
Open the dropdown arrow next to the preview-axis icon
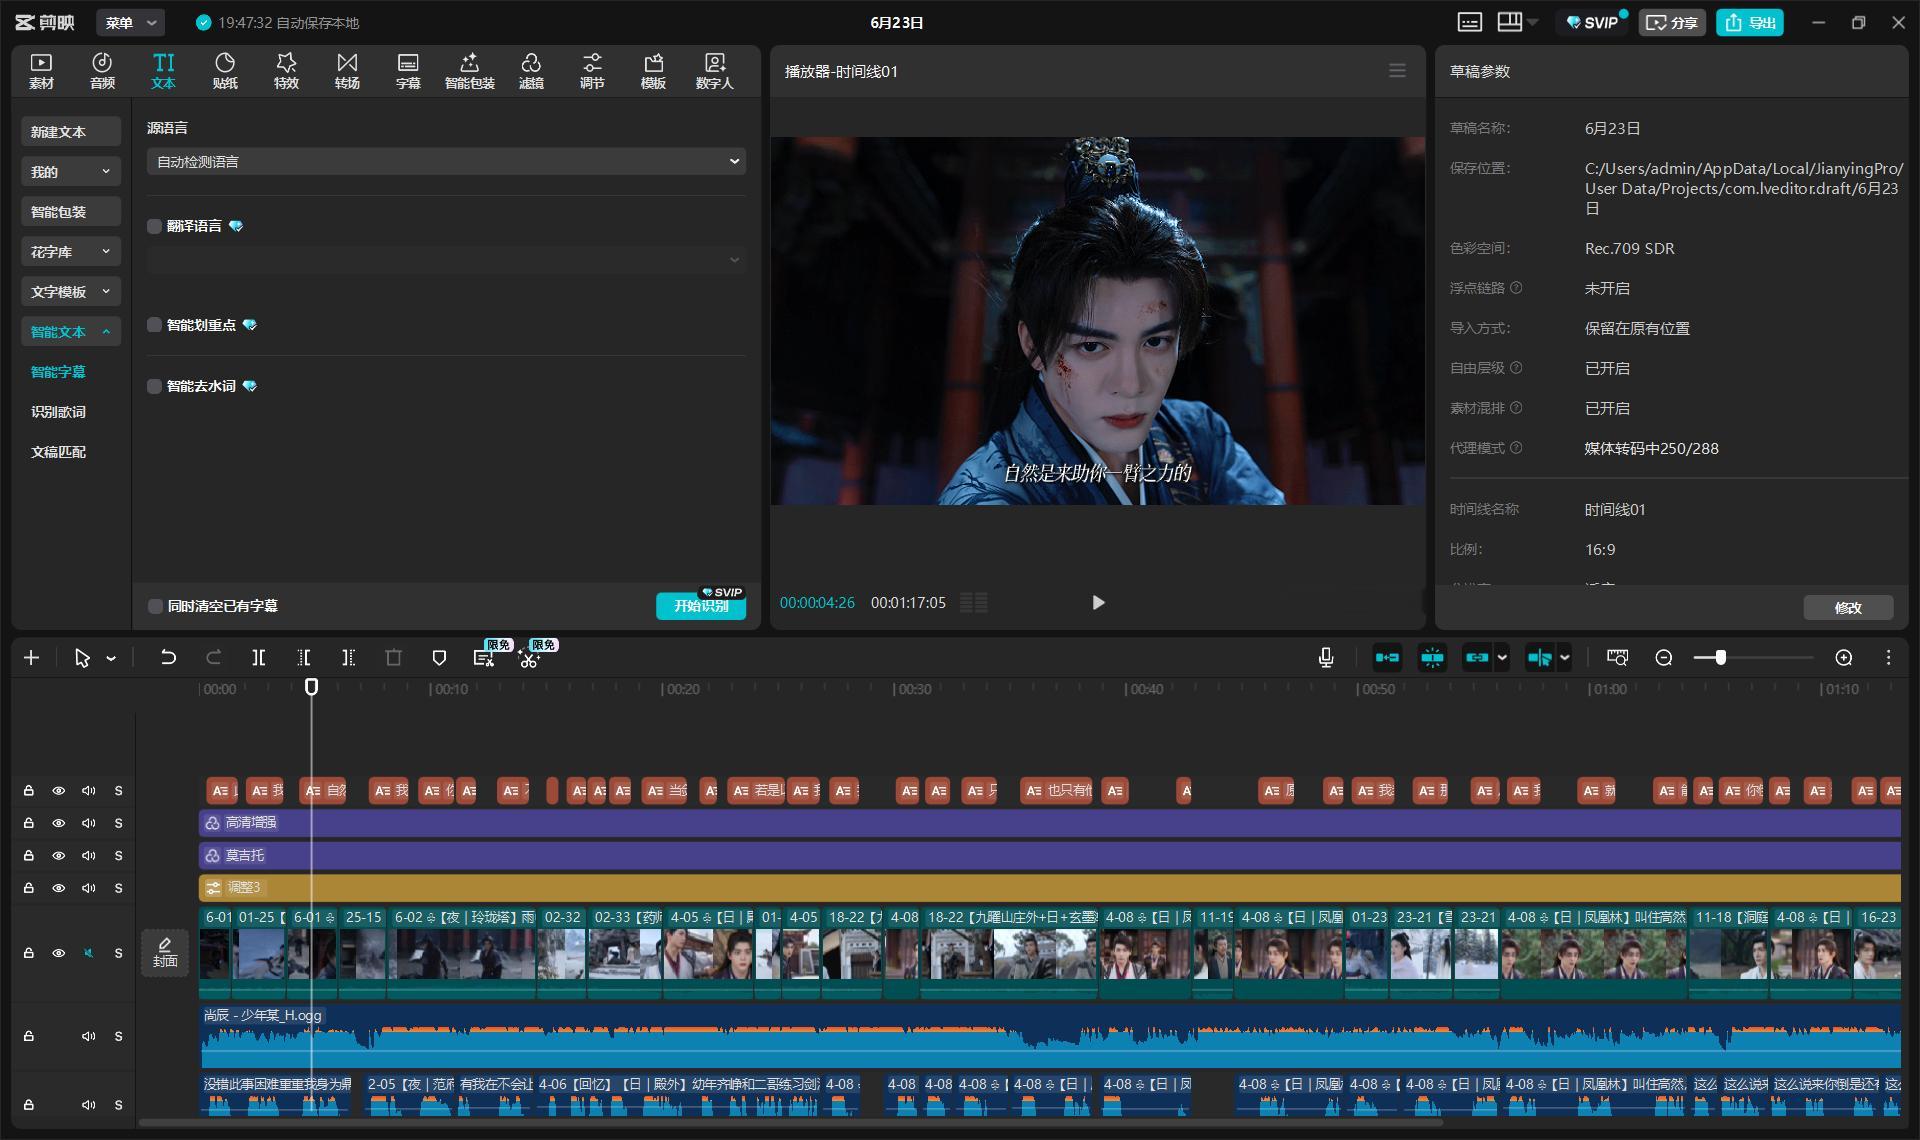[x=1565, y=658]
